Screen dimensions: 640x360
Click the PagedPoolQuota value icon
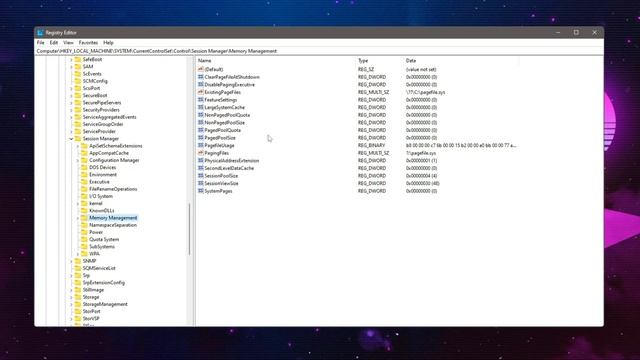(x=200, y=130)
